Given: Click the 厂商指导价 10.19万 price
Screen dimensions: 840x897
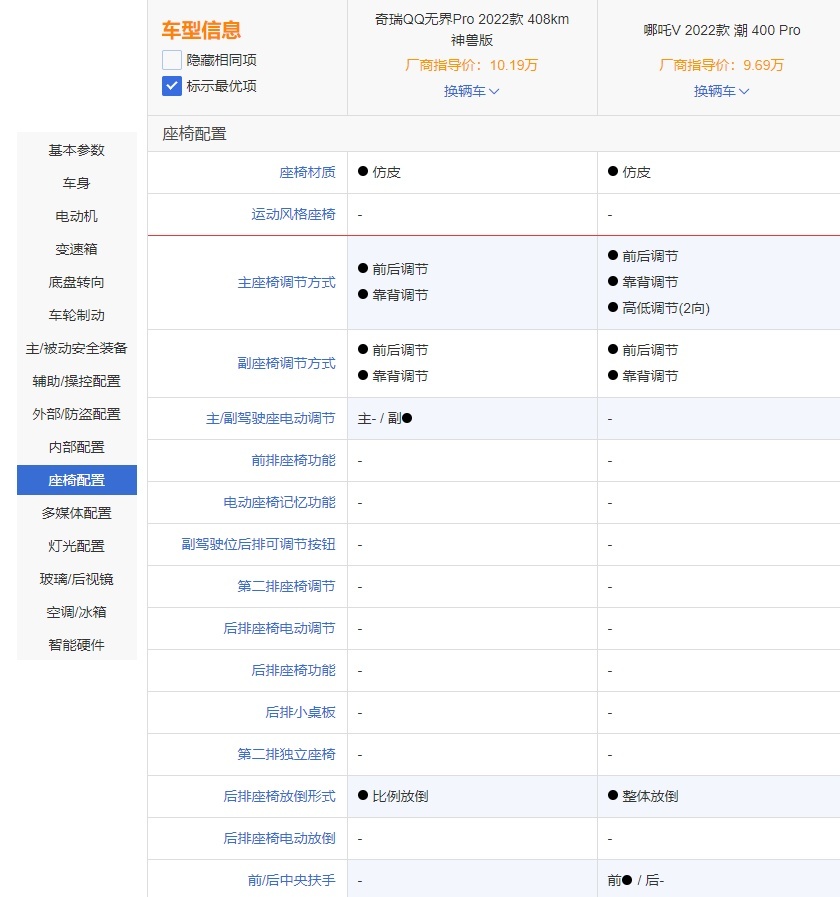Looking at the screenshot, I should (471, 65).
